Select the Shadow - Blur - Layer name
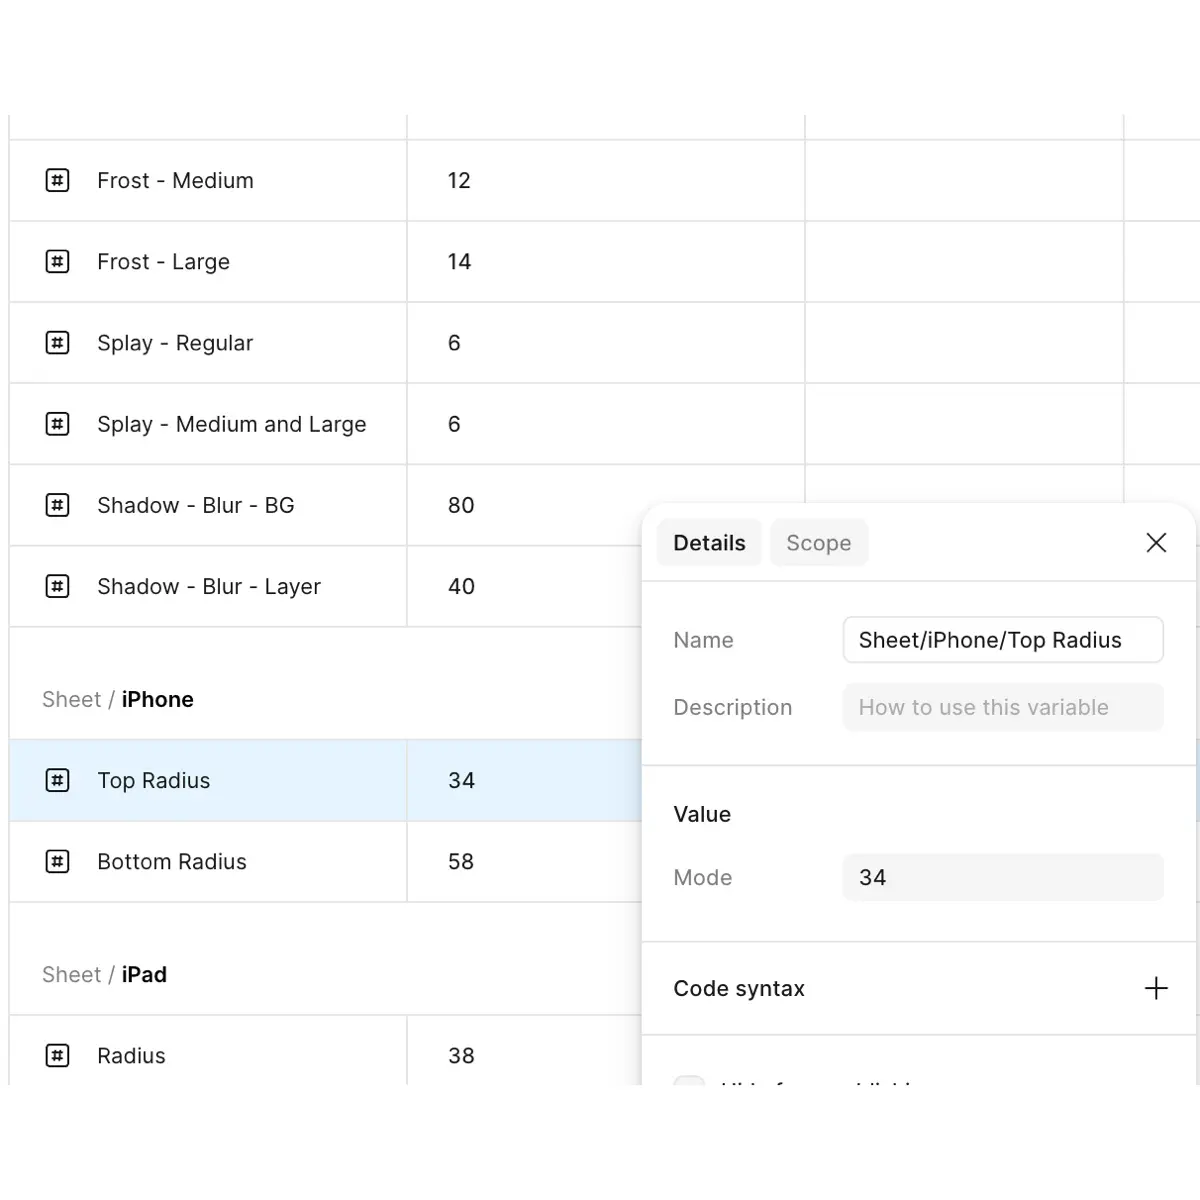The image size is (1200, 1200). click(x=209, y=586)
